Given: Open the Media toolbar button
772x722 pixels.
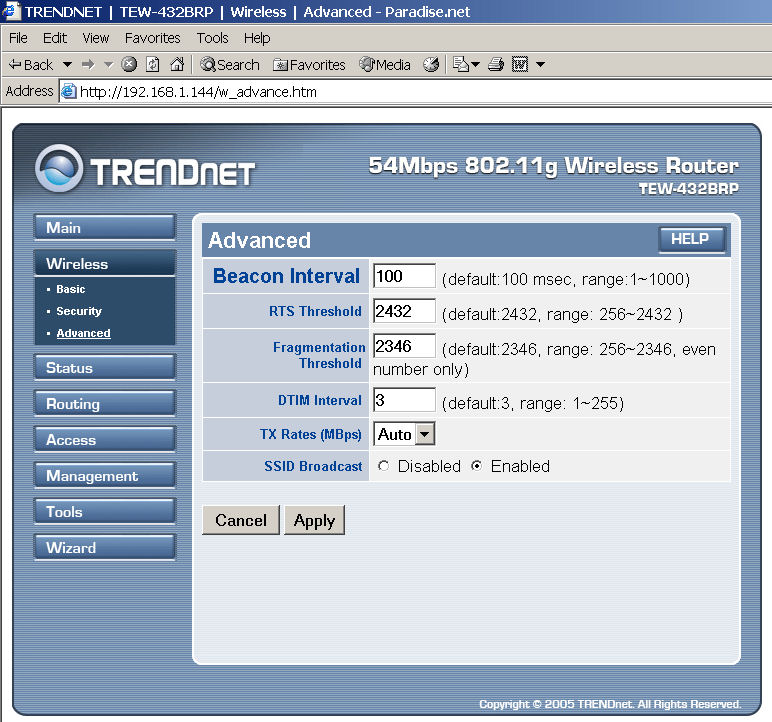Looking at the screenshot, I should (385, 65).
